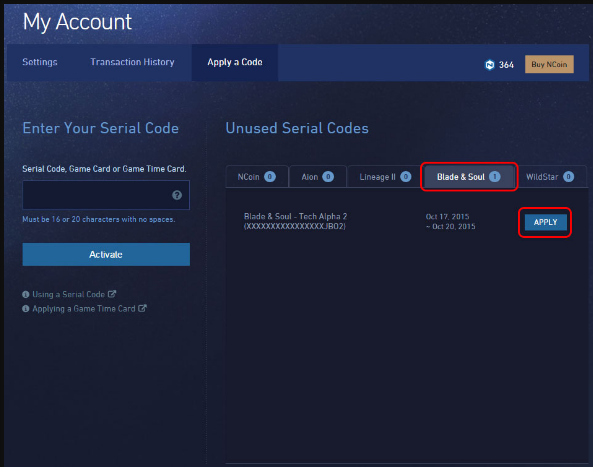Click the NCoin tab count badge
The image size is (593, 467).
270,177
